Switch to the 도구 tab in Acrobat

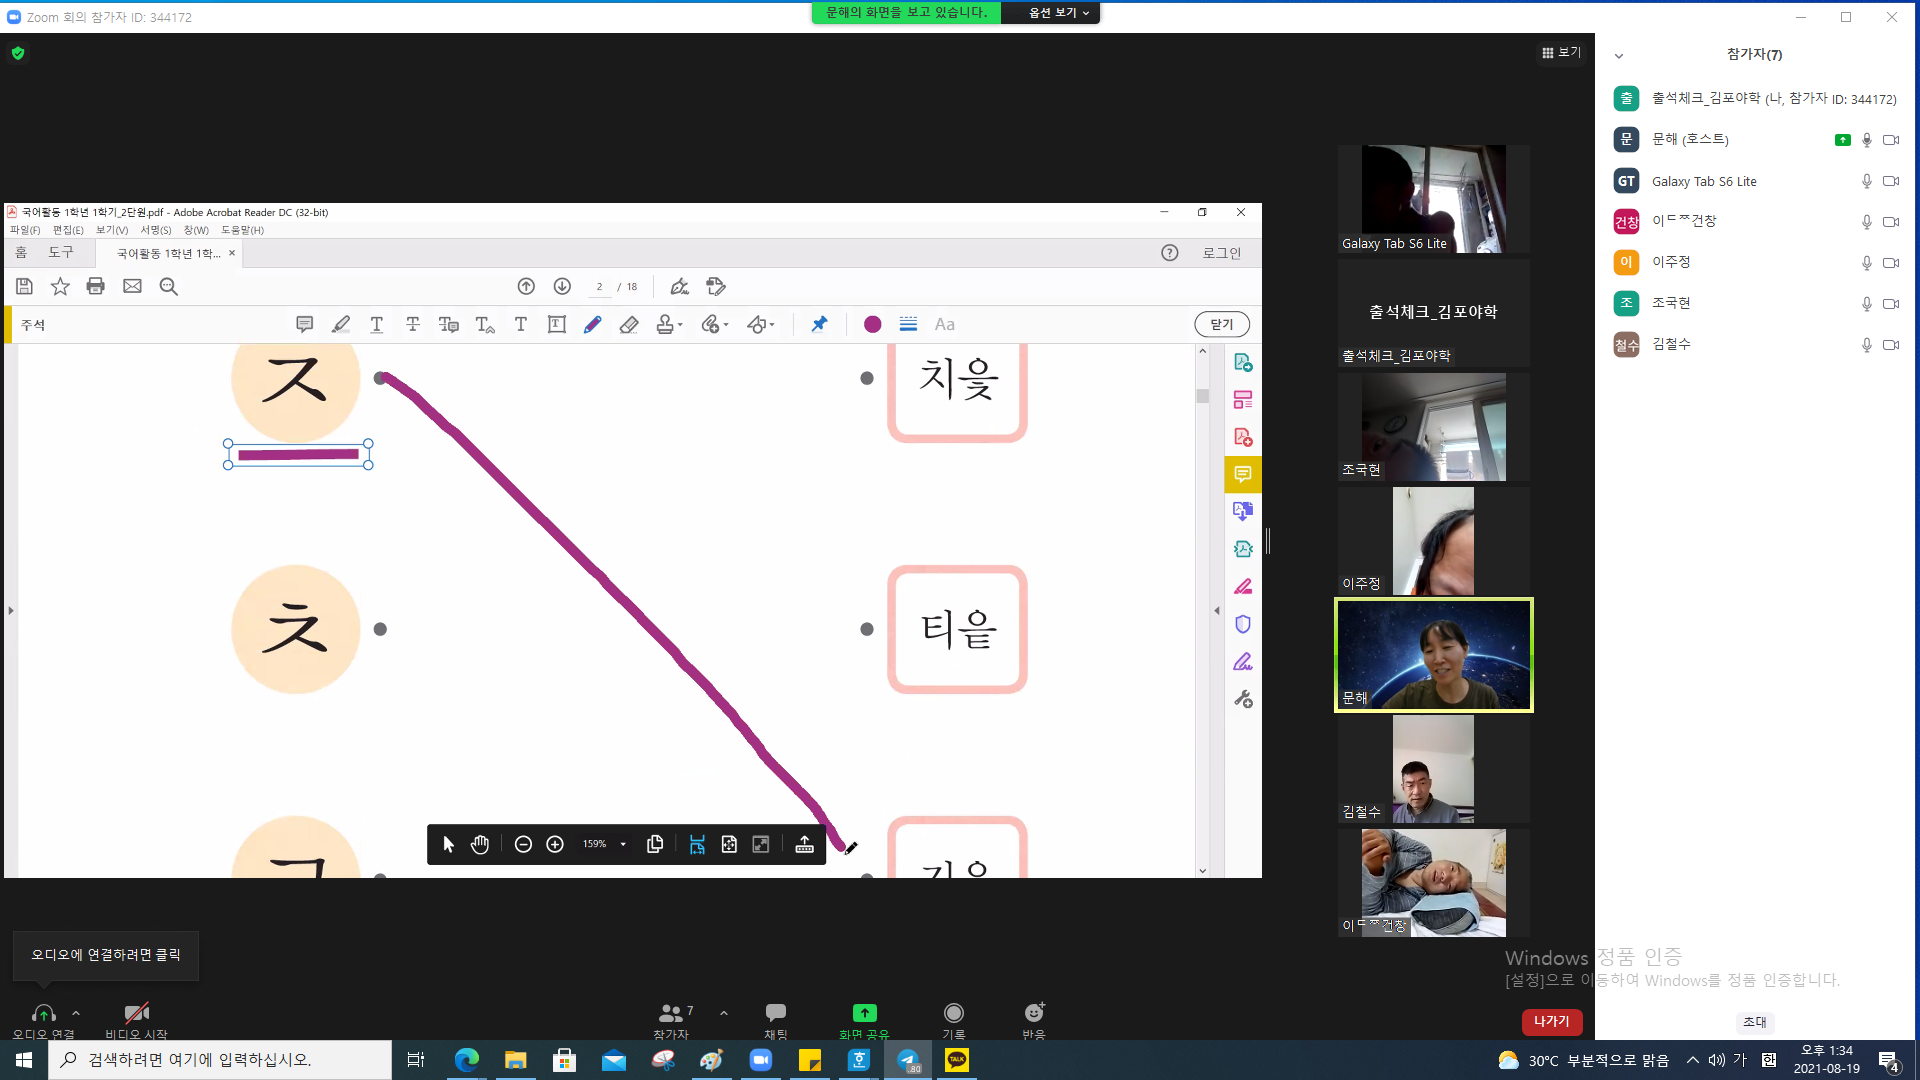(x=61, y=253)
